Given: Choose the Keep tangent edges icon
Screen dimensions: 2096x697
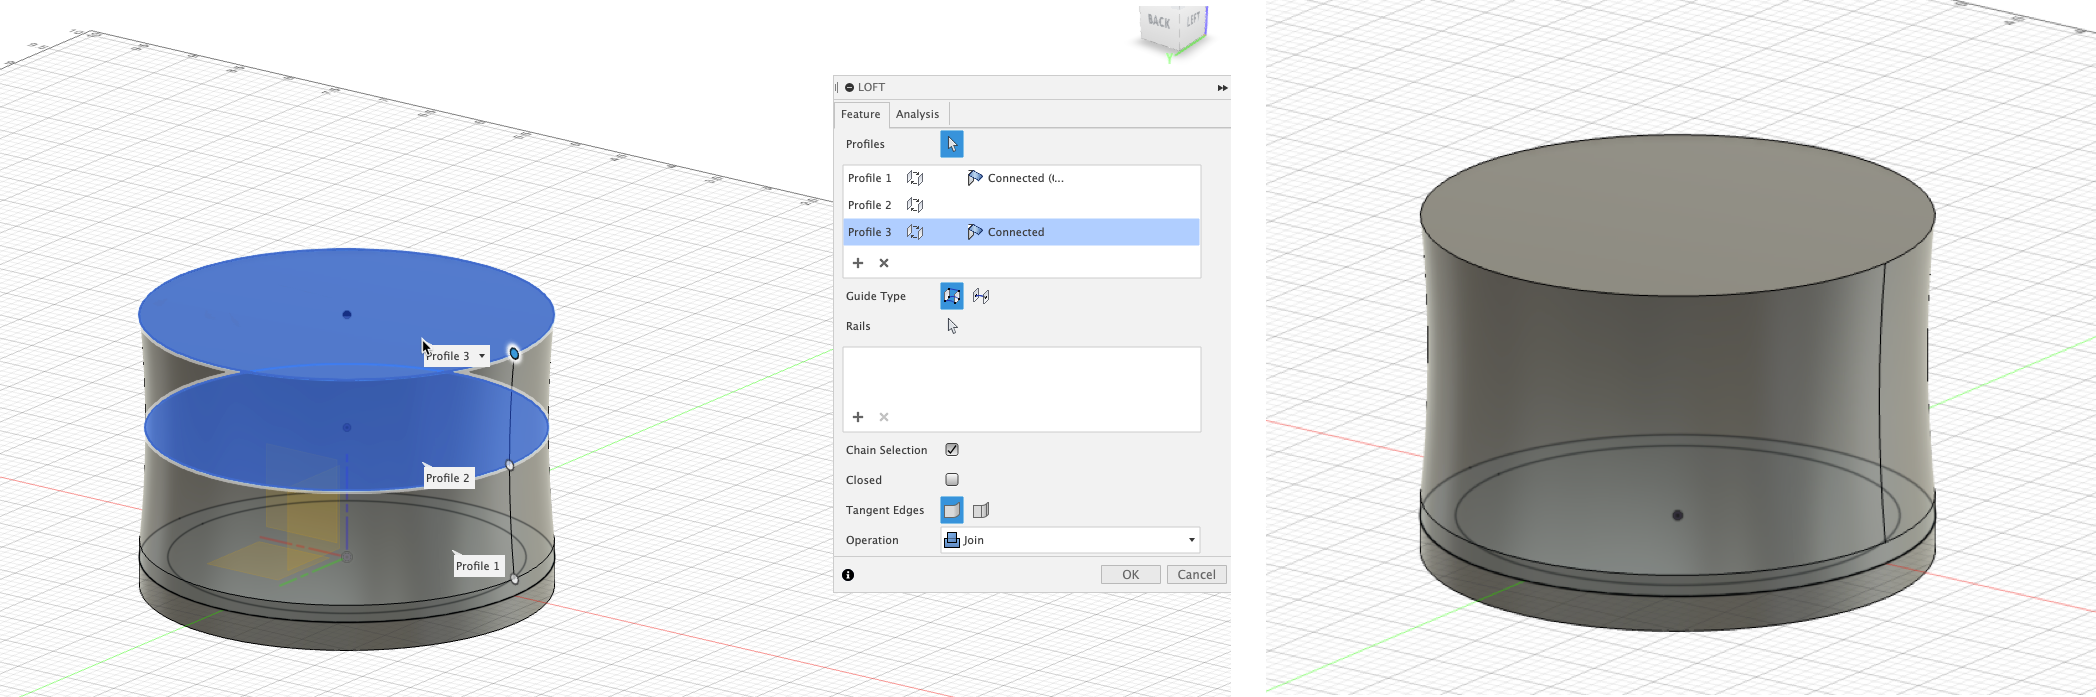Looking at the screenshot, I should pos(981,510).
